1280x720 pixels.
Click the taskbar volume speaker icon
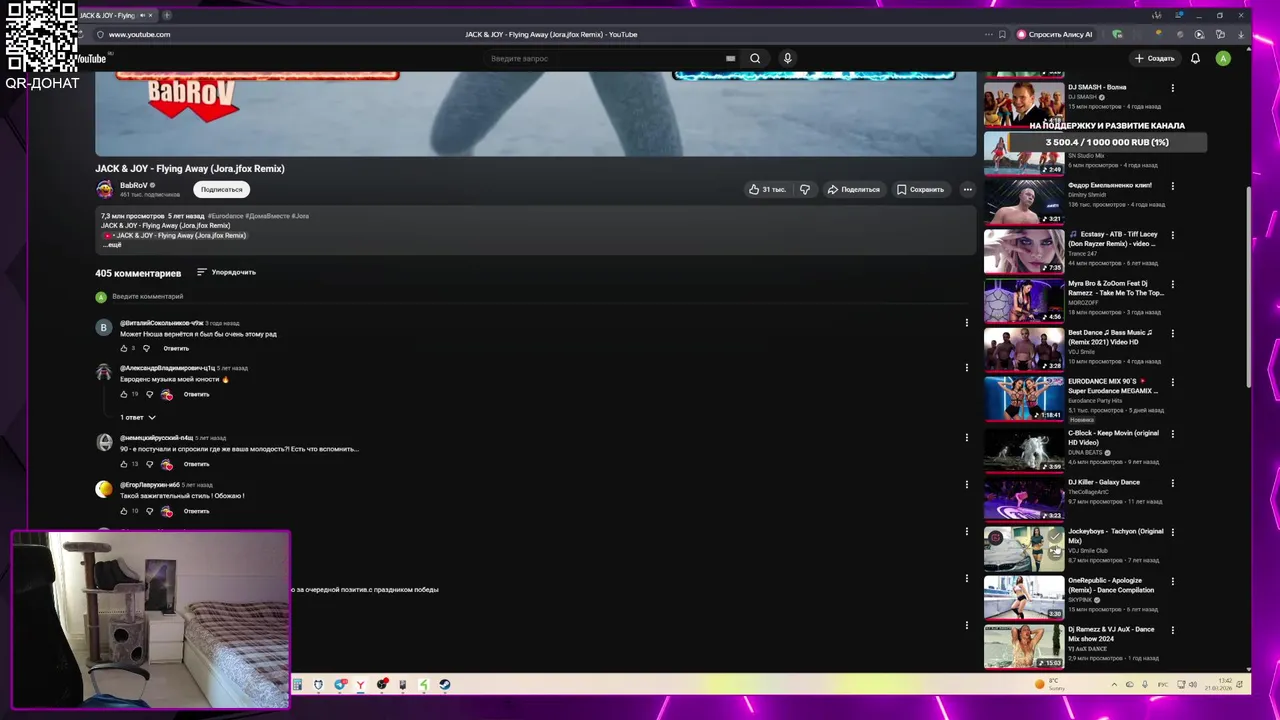(1193, 685)
